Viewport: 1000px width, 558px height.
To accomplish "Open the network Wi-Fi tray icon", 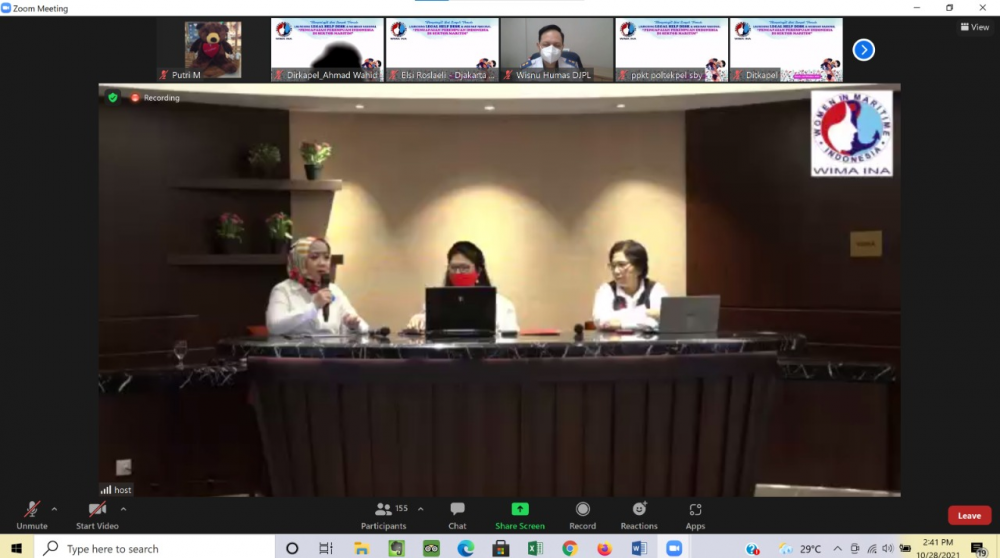I will (x=872, y=548).
